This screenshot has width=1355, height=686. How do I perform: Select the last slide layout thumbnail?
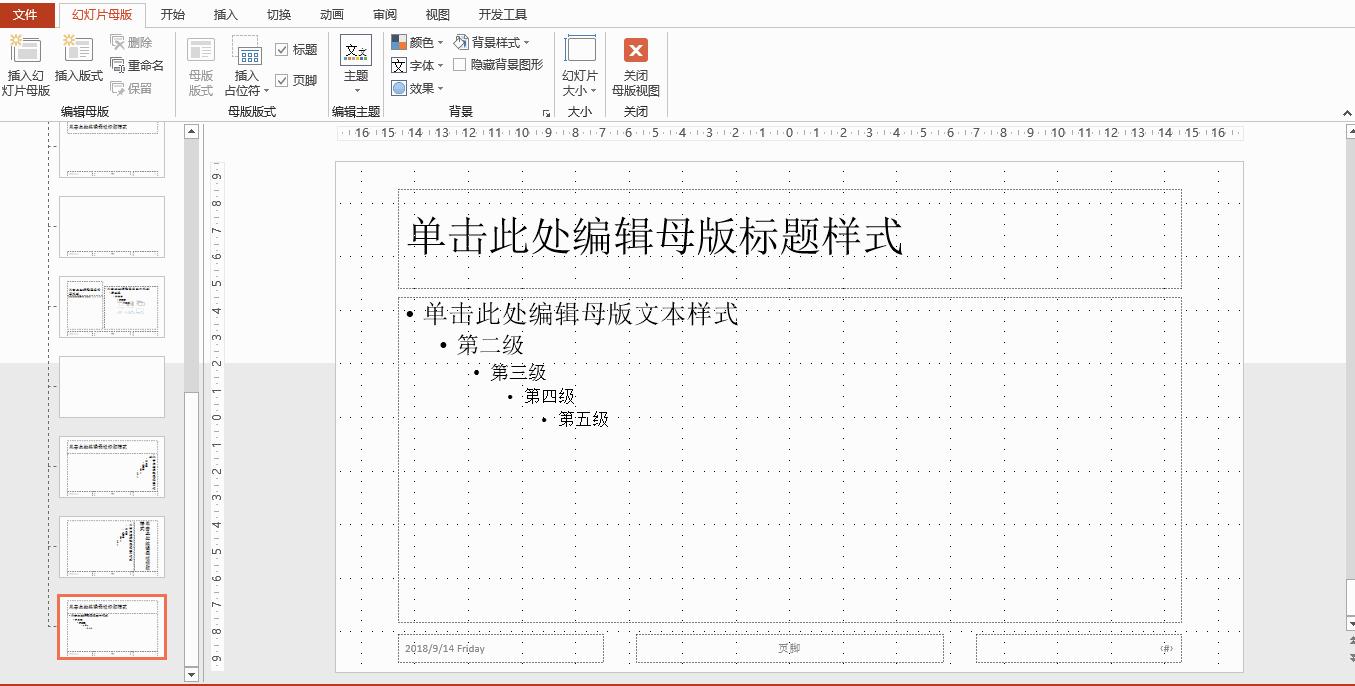(x=112, y=628)
